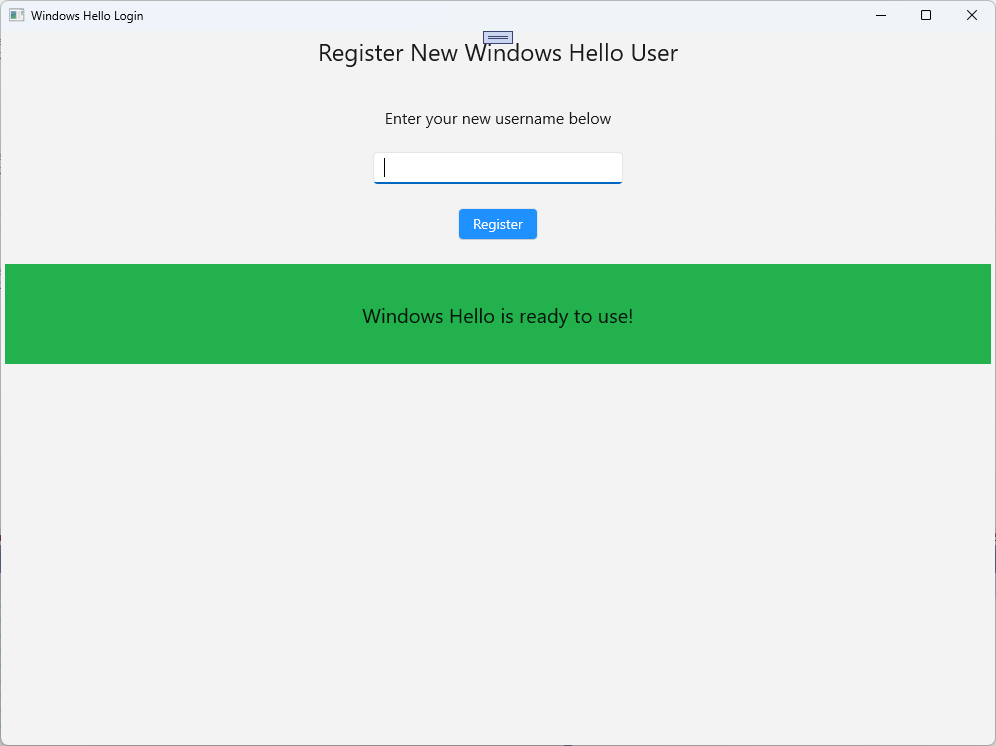
Task: Click the green 'Windows Hello is ready' banner
Action: coord(497,314)
